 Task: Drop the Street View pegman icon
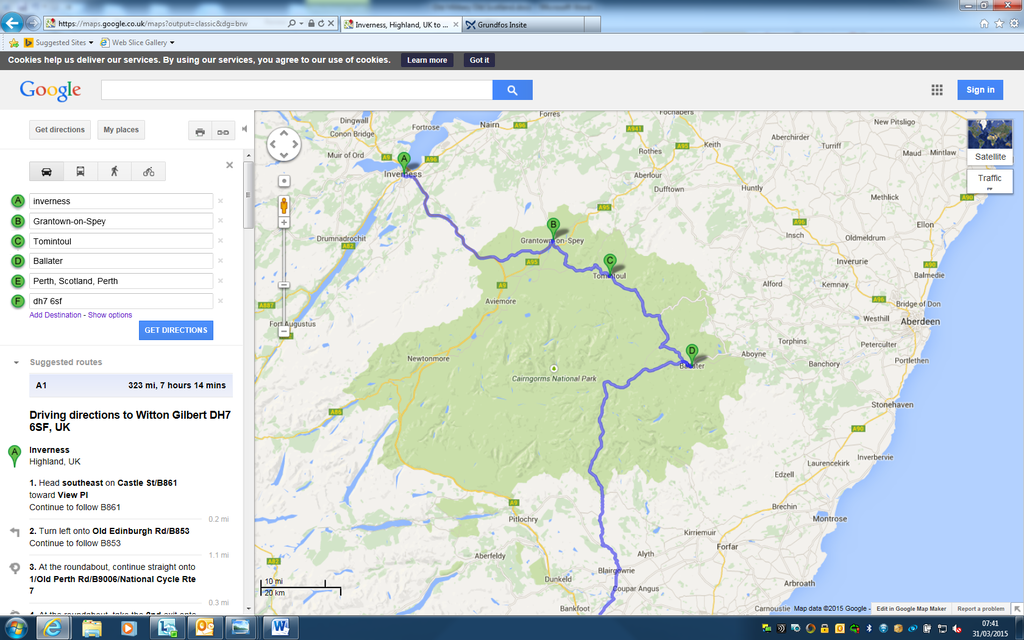click(x=284, y=205)
